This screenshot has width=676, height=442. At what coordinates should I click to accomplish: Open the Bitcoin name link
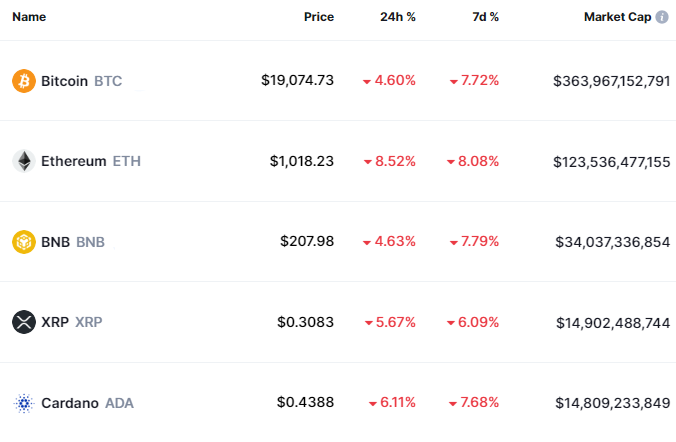click(65, 81)
